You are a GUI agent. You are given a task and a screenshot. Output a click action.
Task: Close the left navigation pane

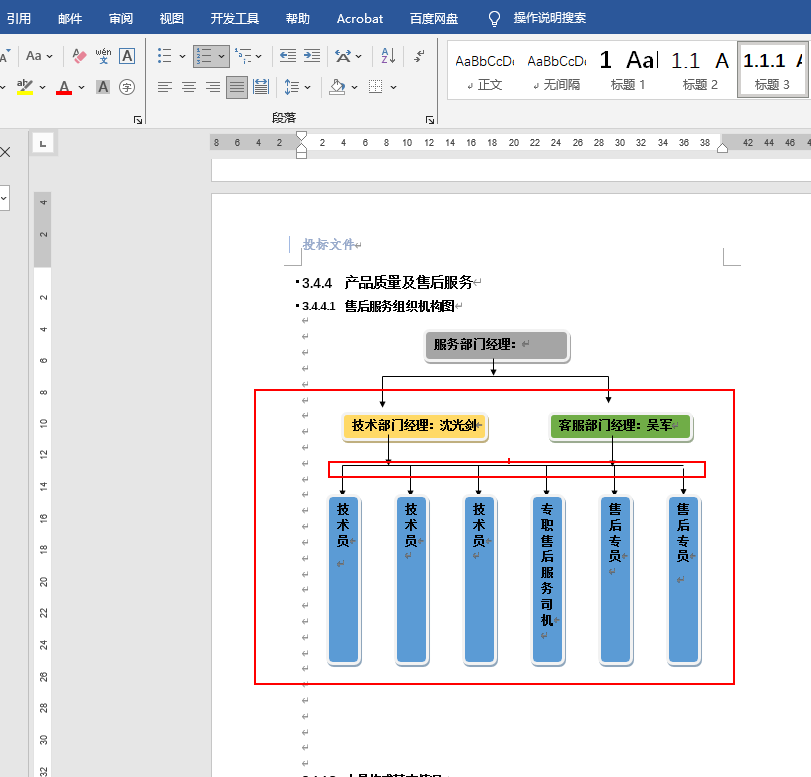point(6,152)
